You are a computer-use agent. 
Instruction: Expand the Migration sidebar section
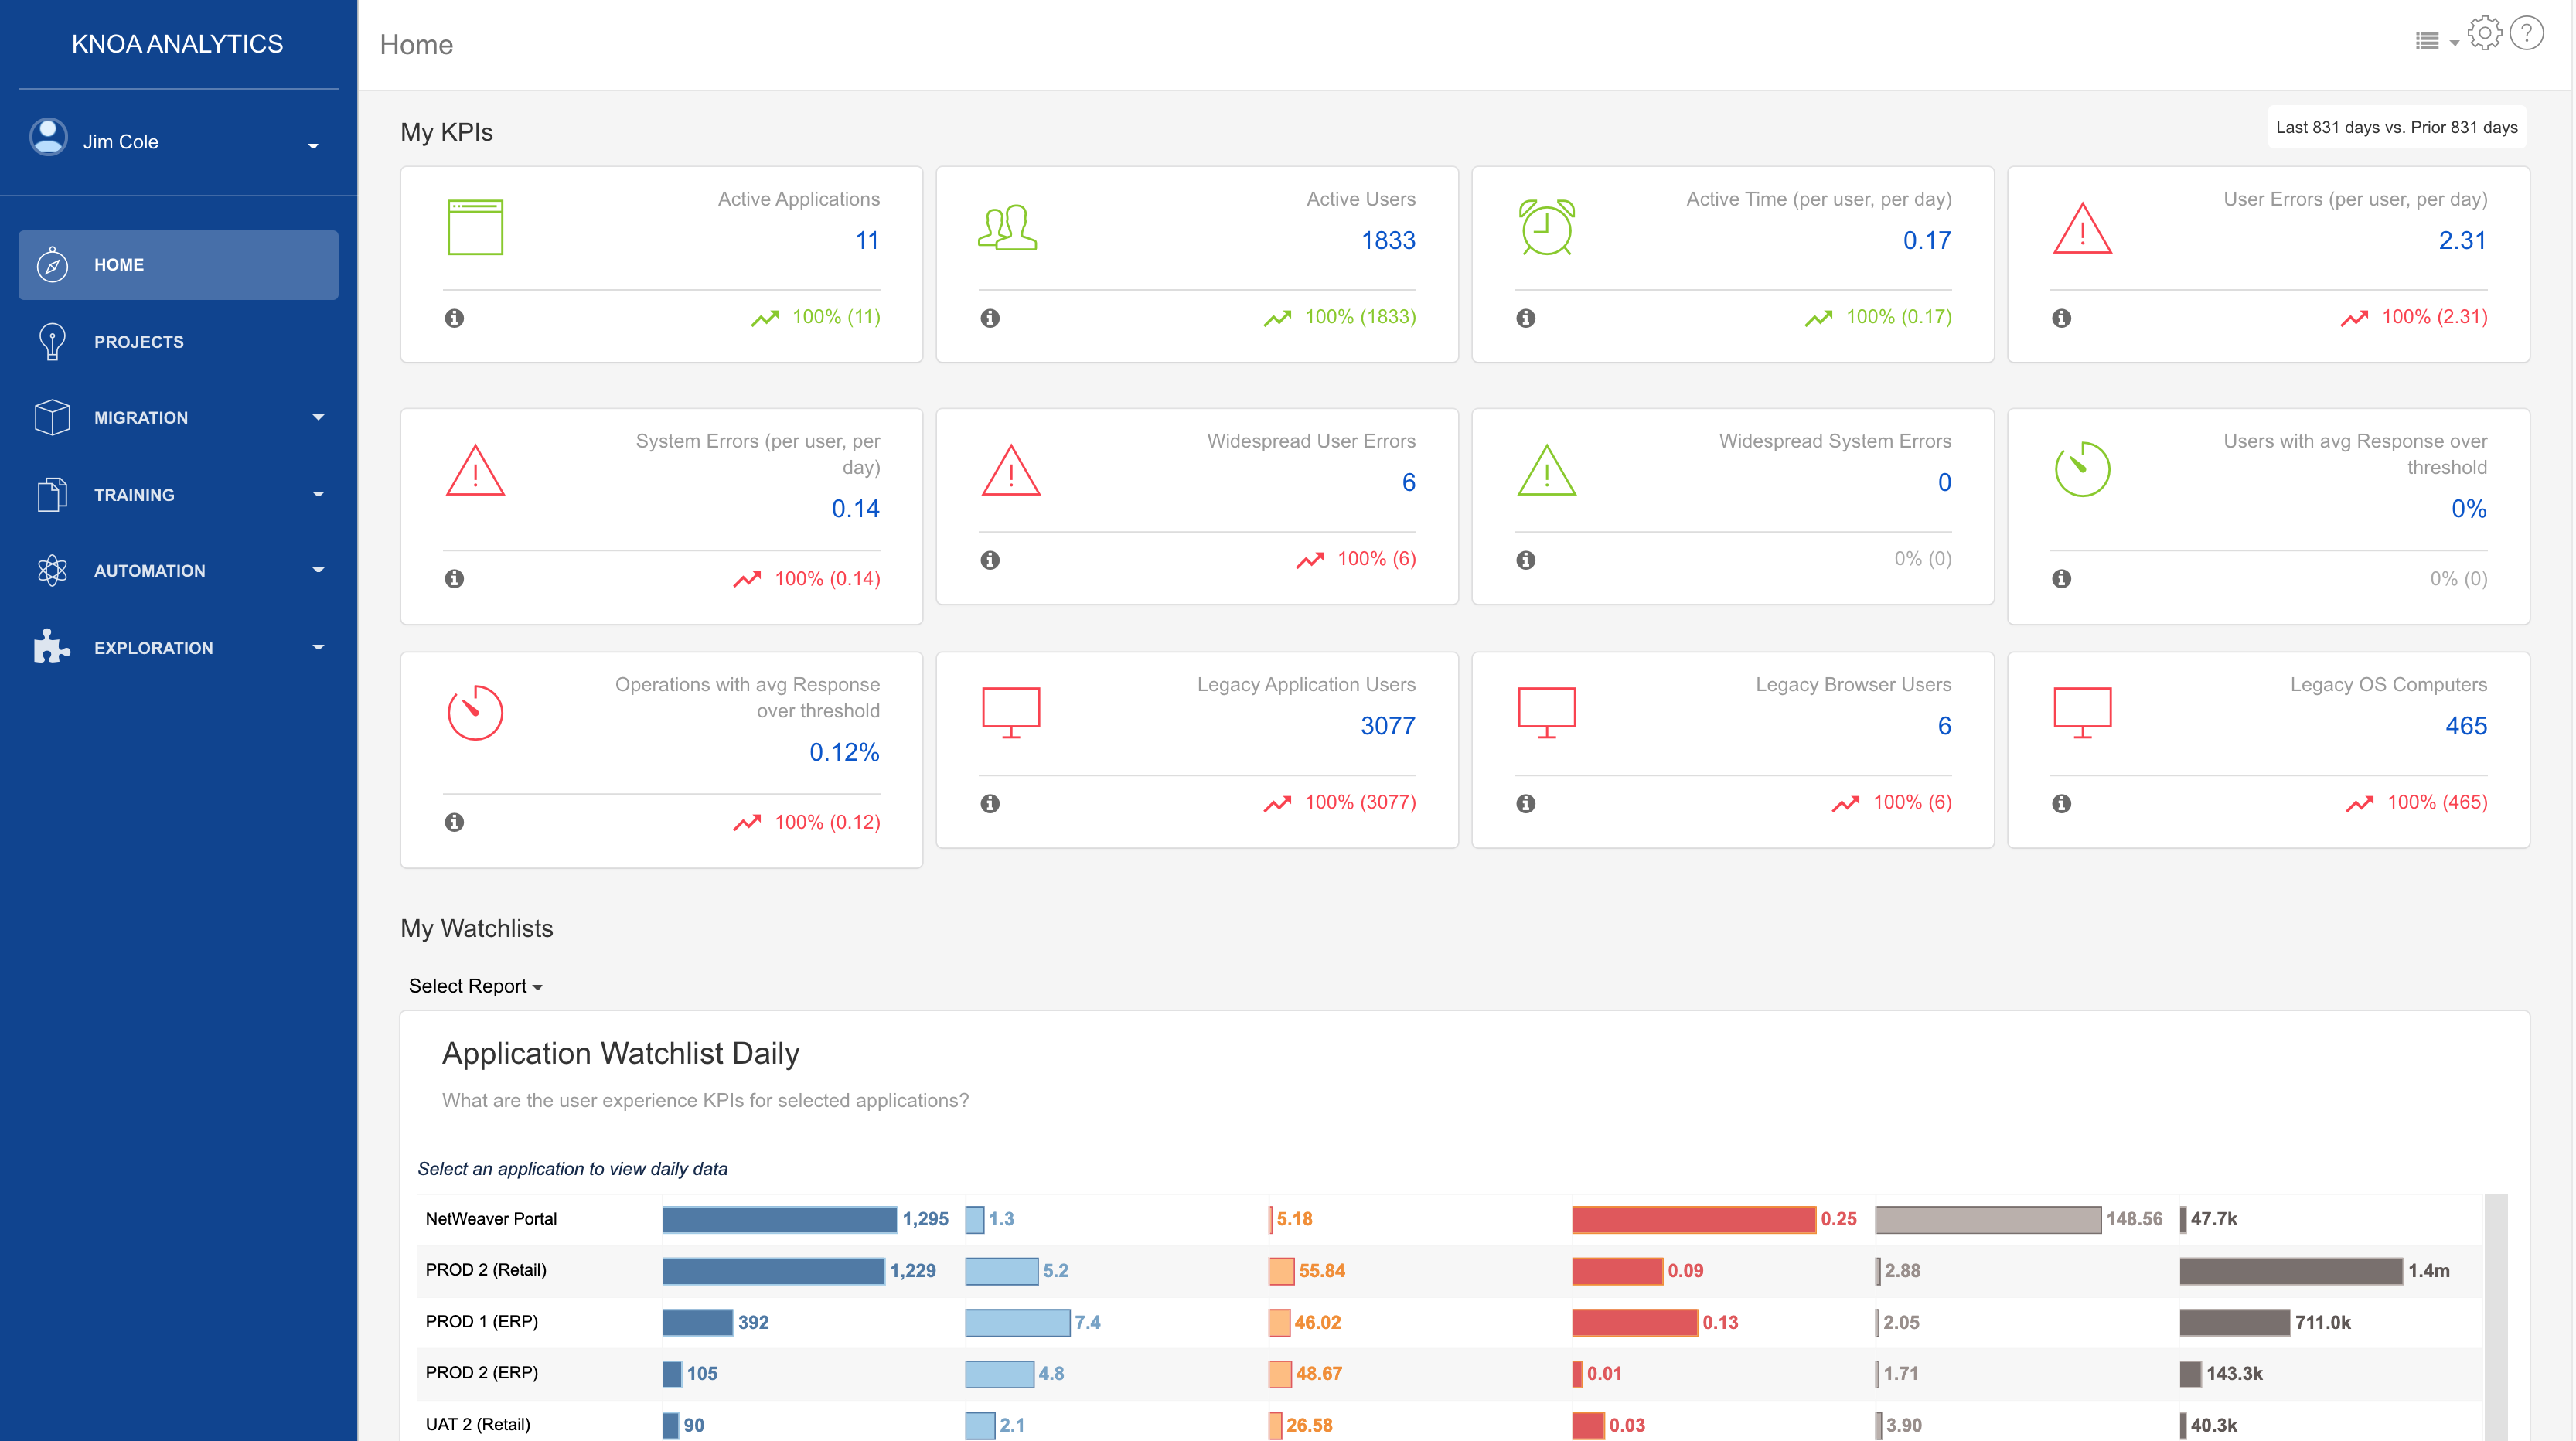click(x=318, y=417)
